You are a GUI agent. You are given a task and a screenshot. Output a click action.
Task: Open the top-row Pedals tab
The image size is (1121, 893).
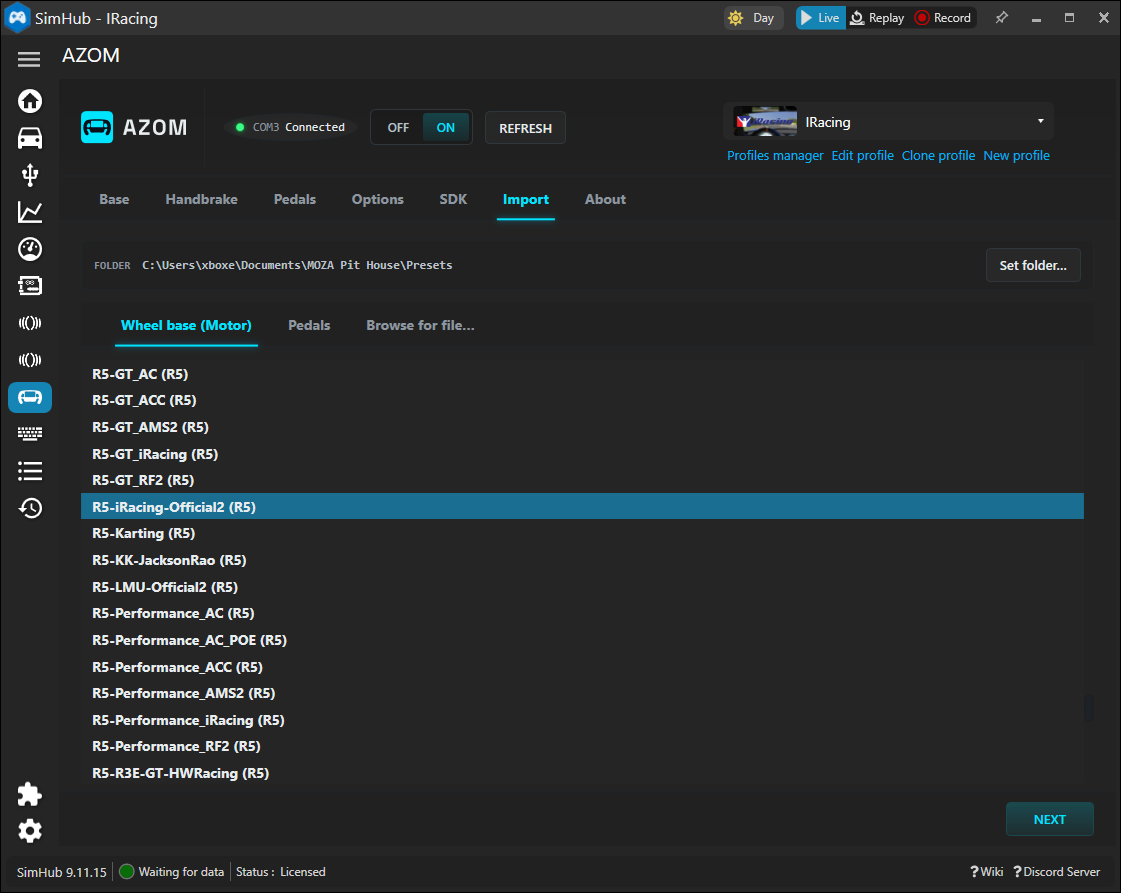coord(295,199)
